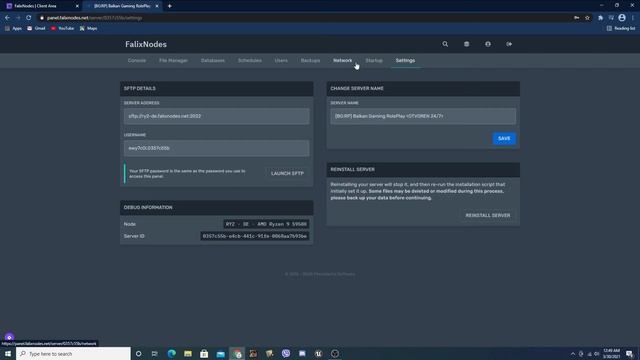Click the REINSTALL SERVER button
The image size is (640, 360).
488,215
